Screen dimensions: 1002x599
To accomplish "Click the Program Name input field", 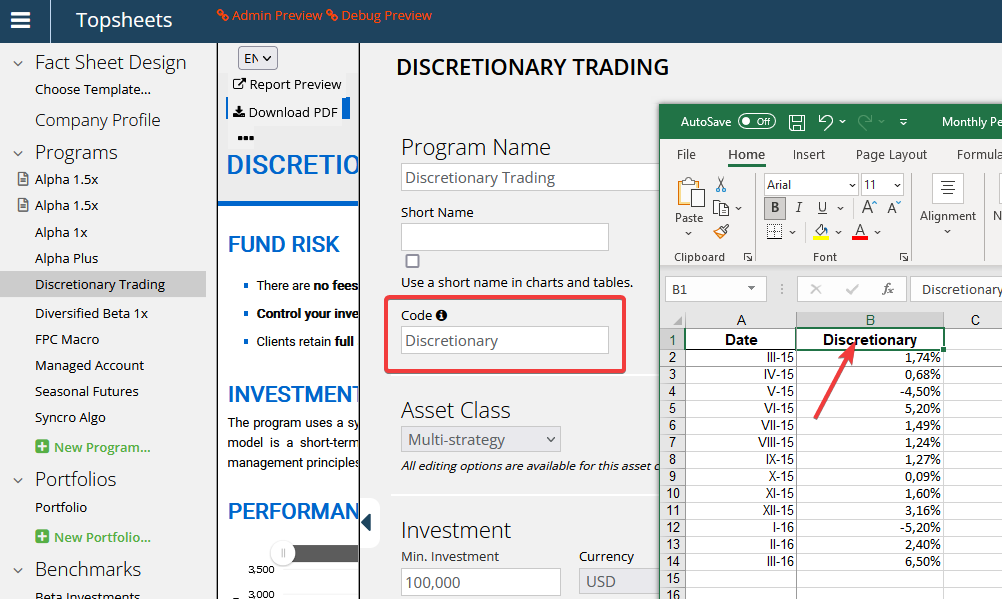I will (x=530, y=178).
